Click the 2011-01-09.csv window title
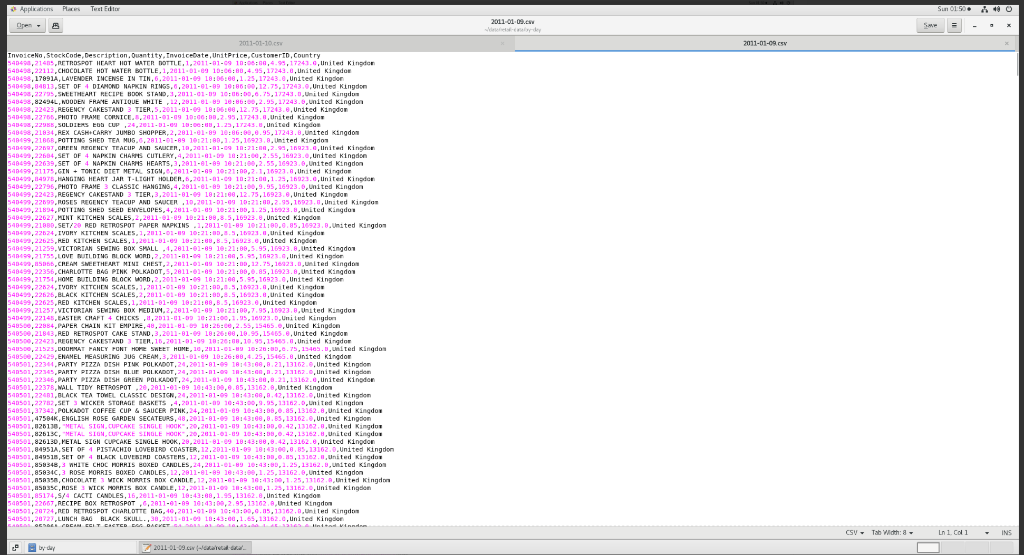This screenshot has width=1024, height=555. tap(513, 22)
